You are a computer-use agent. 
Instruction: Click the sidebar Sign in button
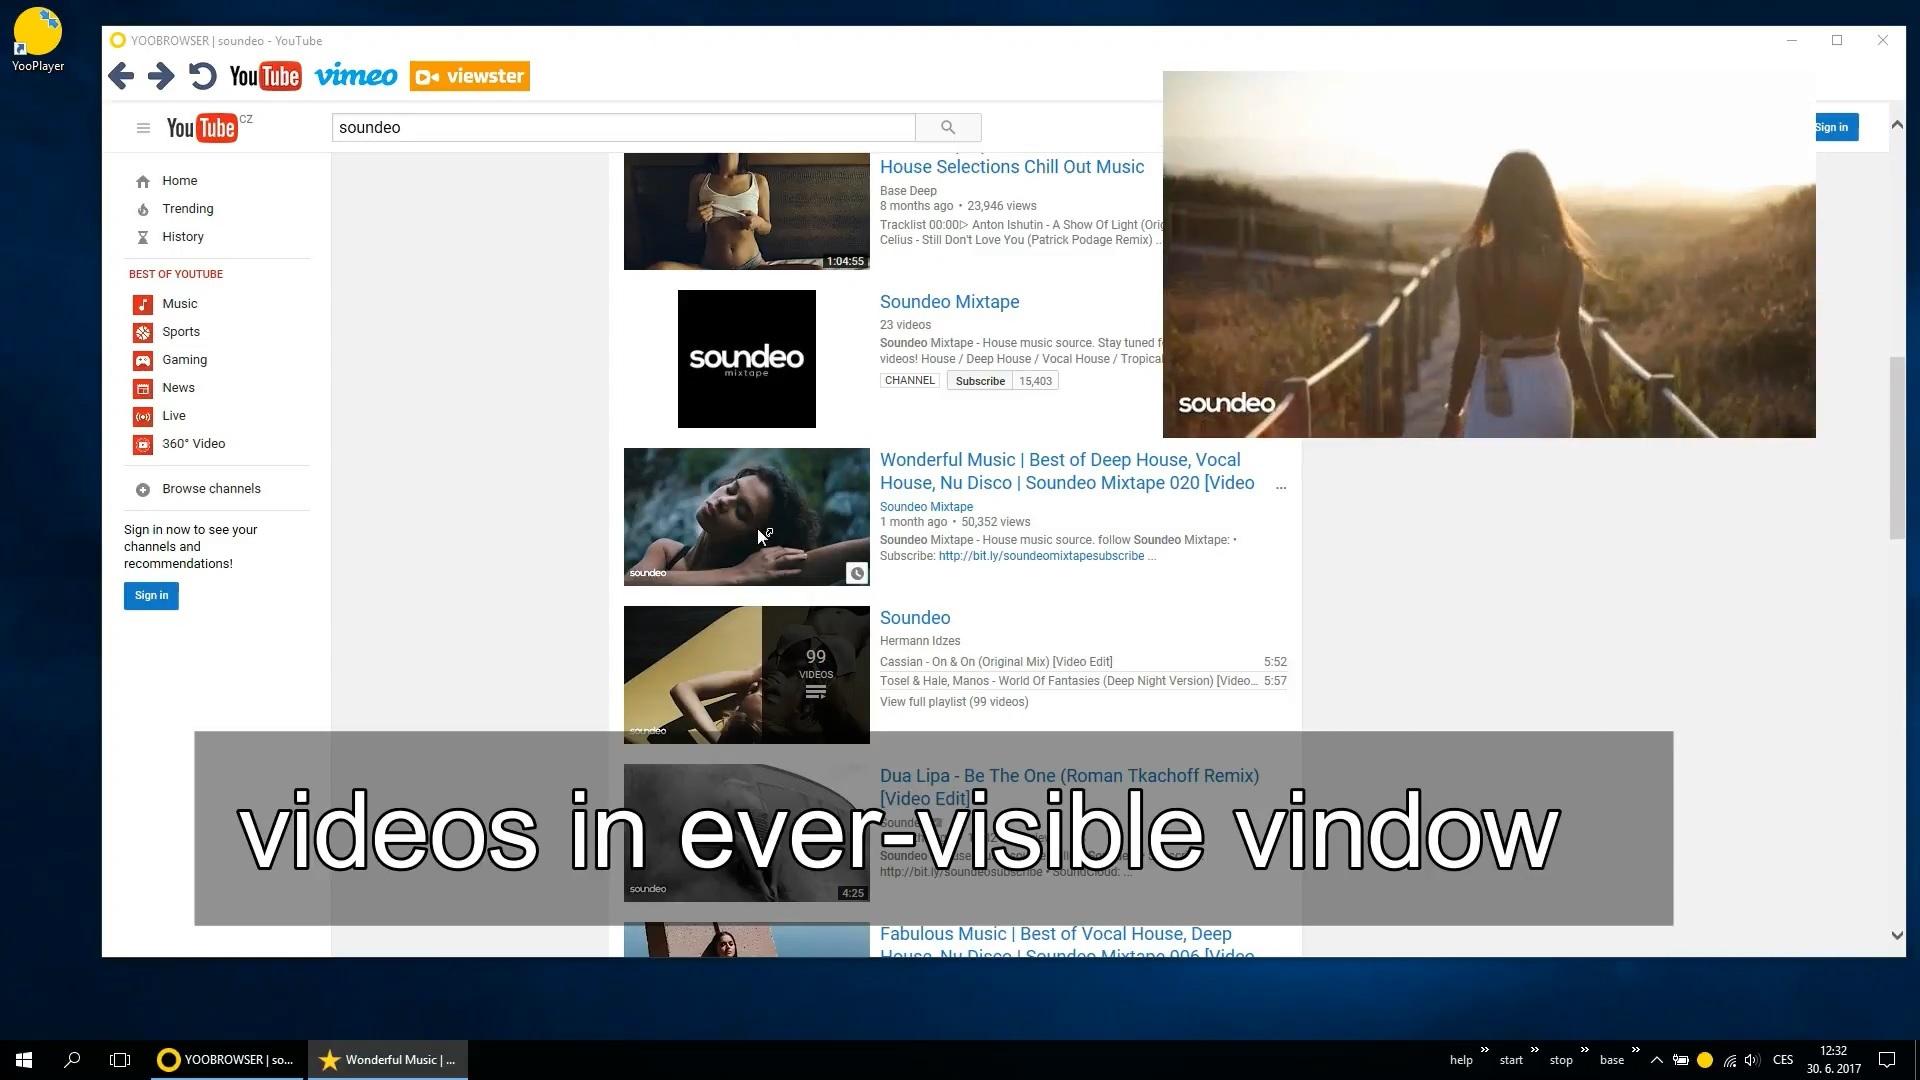point(151,596)
